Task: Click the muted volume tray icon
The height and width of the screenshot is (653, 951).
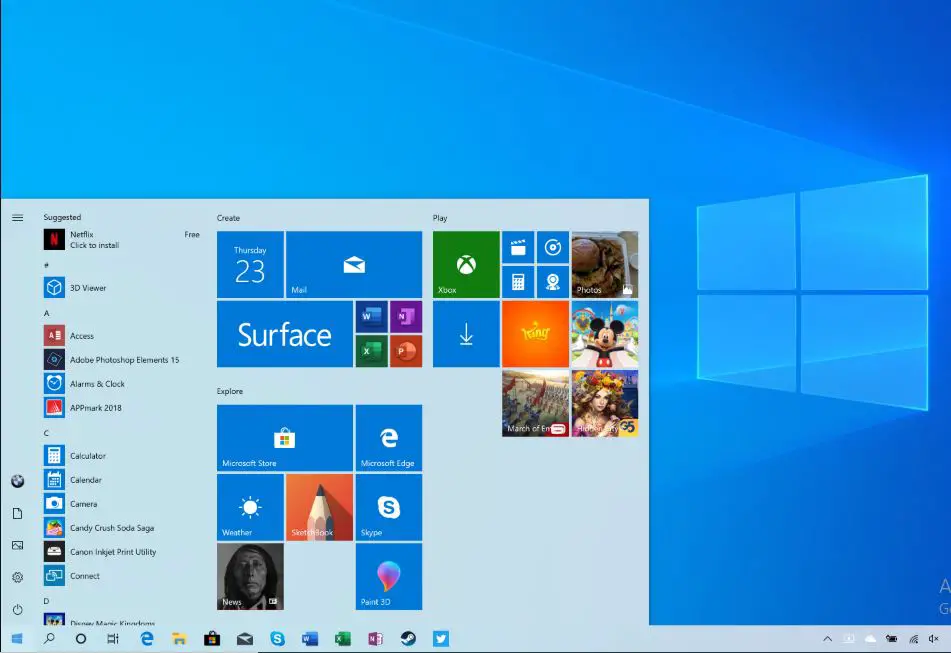Action: (x=933, y=638)
